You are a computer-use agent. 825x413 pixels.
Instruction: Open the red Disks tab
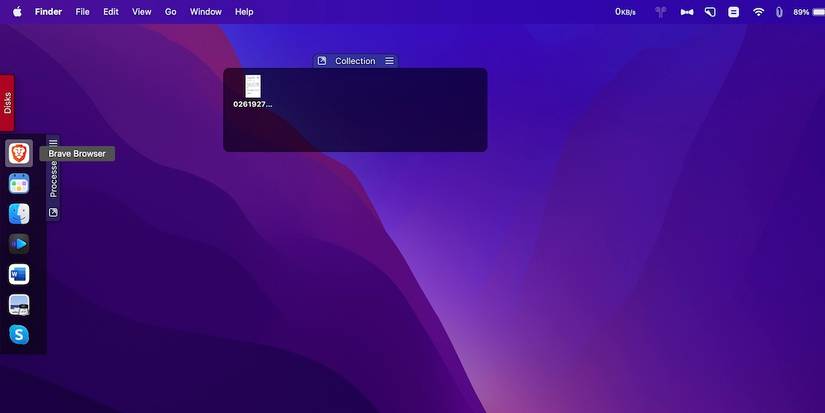coord(7,103)
